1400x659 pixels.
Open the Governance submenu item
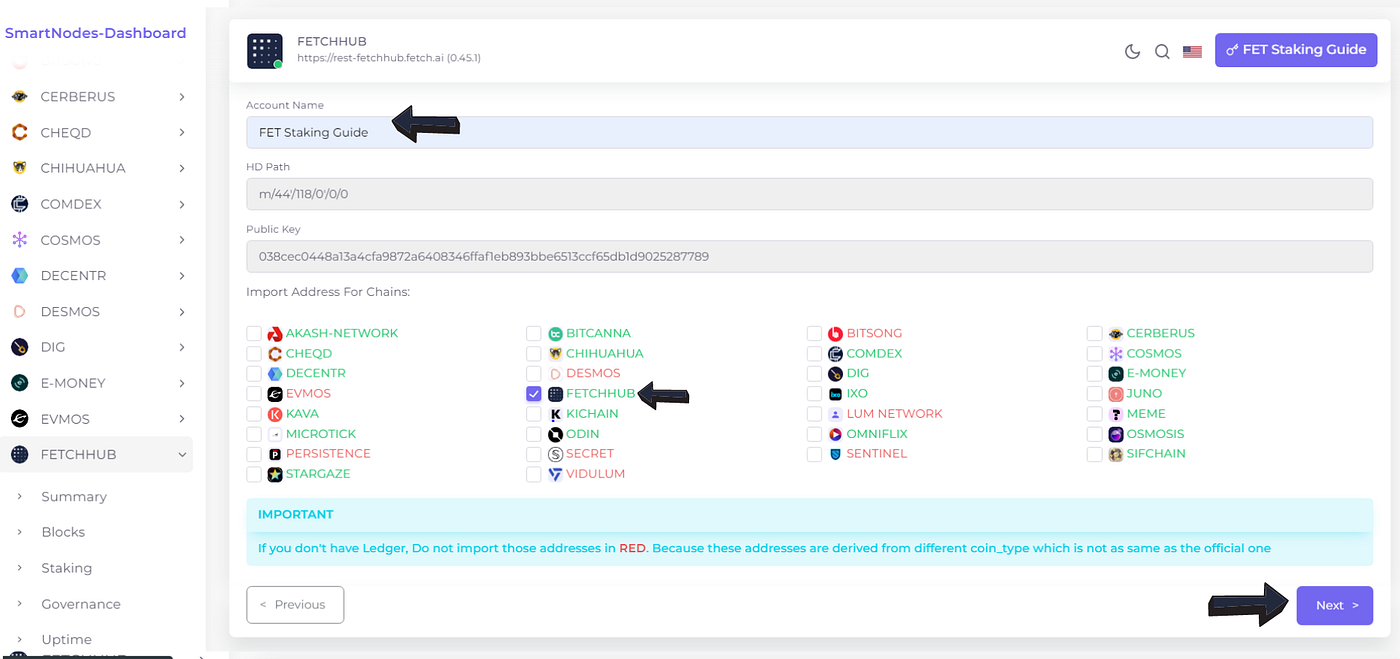click(81, 604)
